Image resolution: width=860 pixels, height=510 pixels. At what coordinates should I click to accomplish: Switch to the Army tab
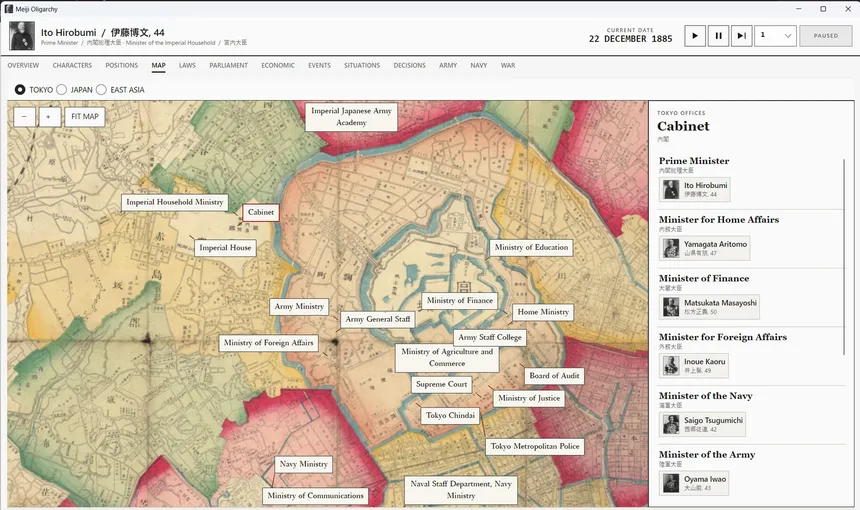click(448, 65)
